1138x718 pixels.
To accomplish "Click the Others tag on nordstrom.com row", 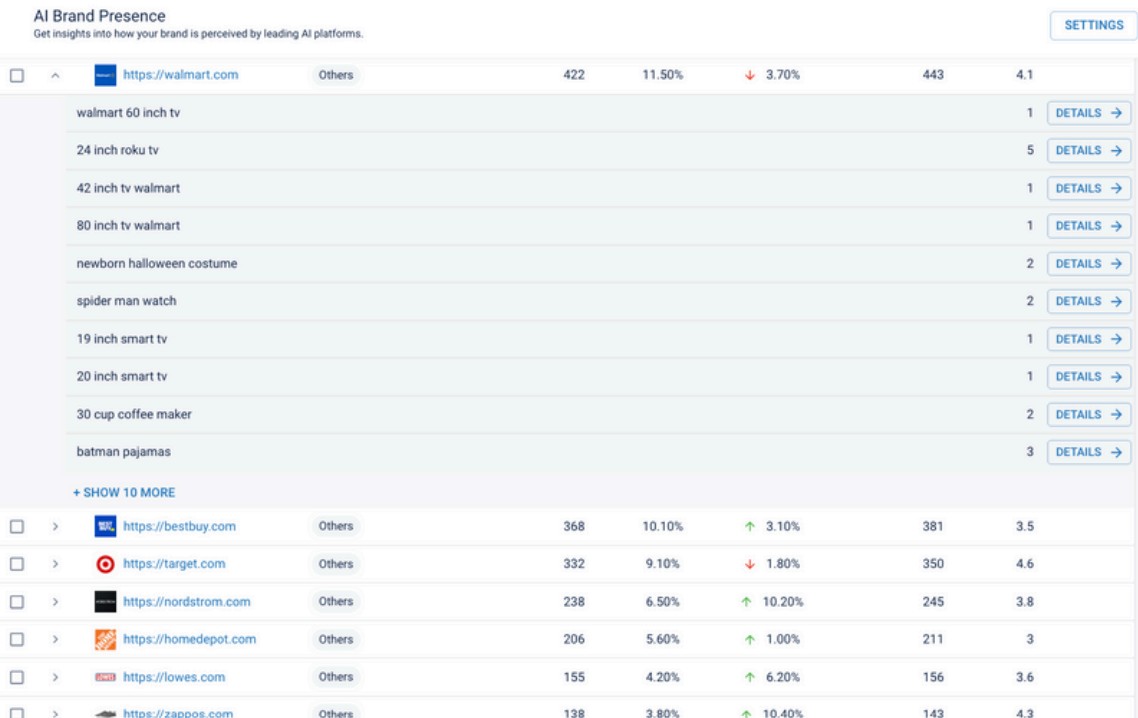I will 335,602.
